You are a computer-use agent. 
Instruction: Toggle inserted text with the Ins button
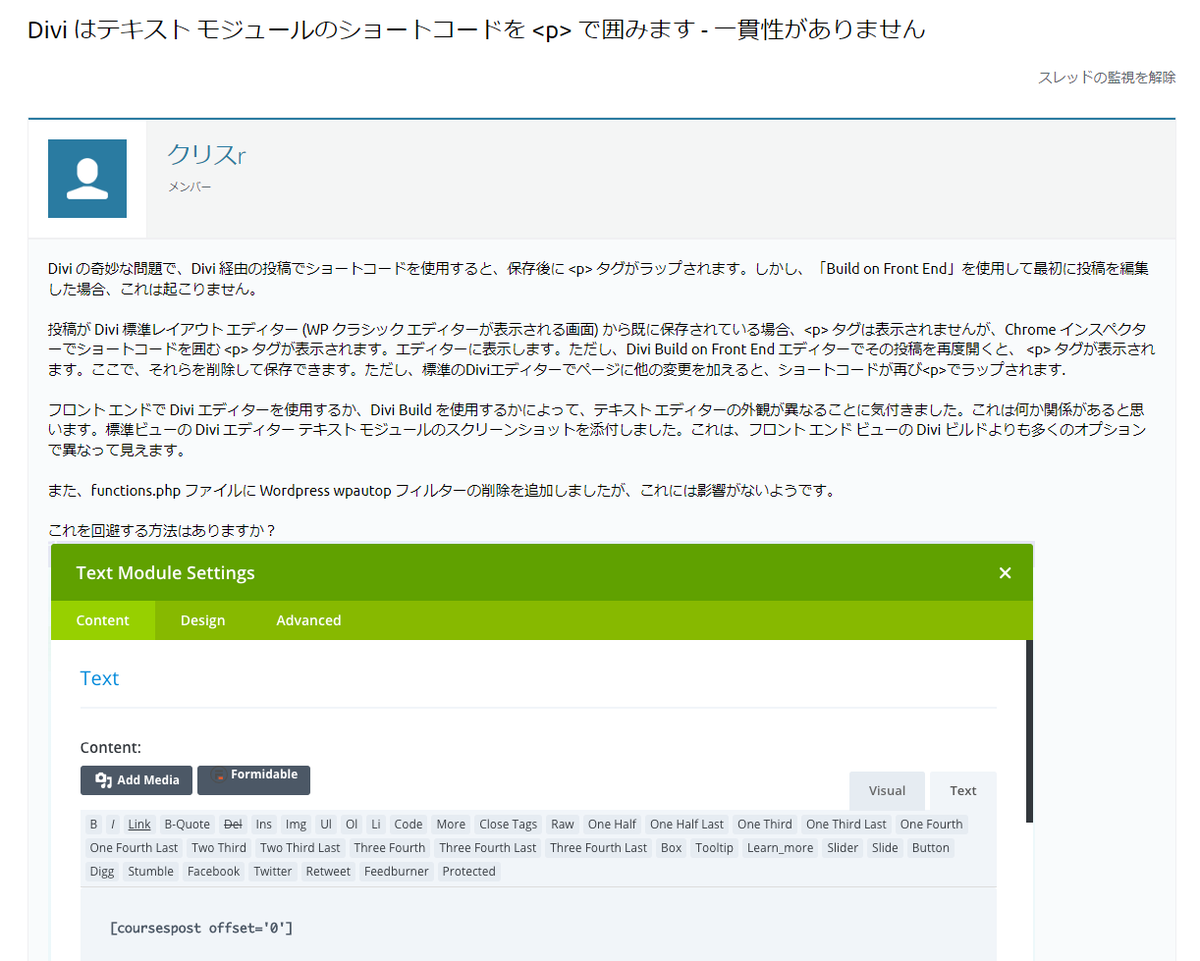tap(263, 824)
